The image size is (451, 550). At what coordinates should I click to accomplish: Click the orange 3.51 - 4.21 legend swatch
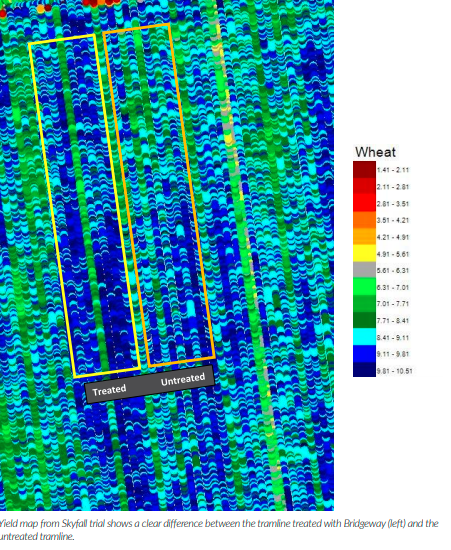pos(364,220)
